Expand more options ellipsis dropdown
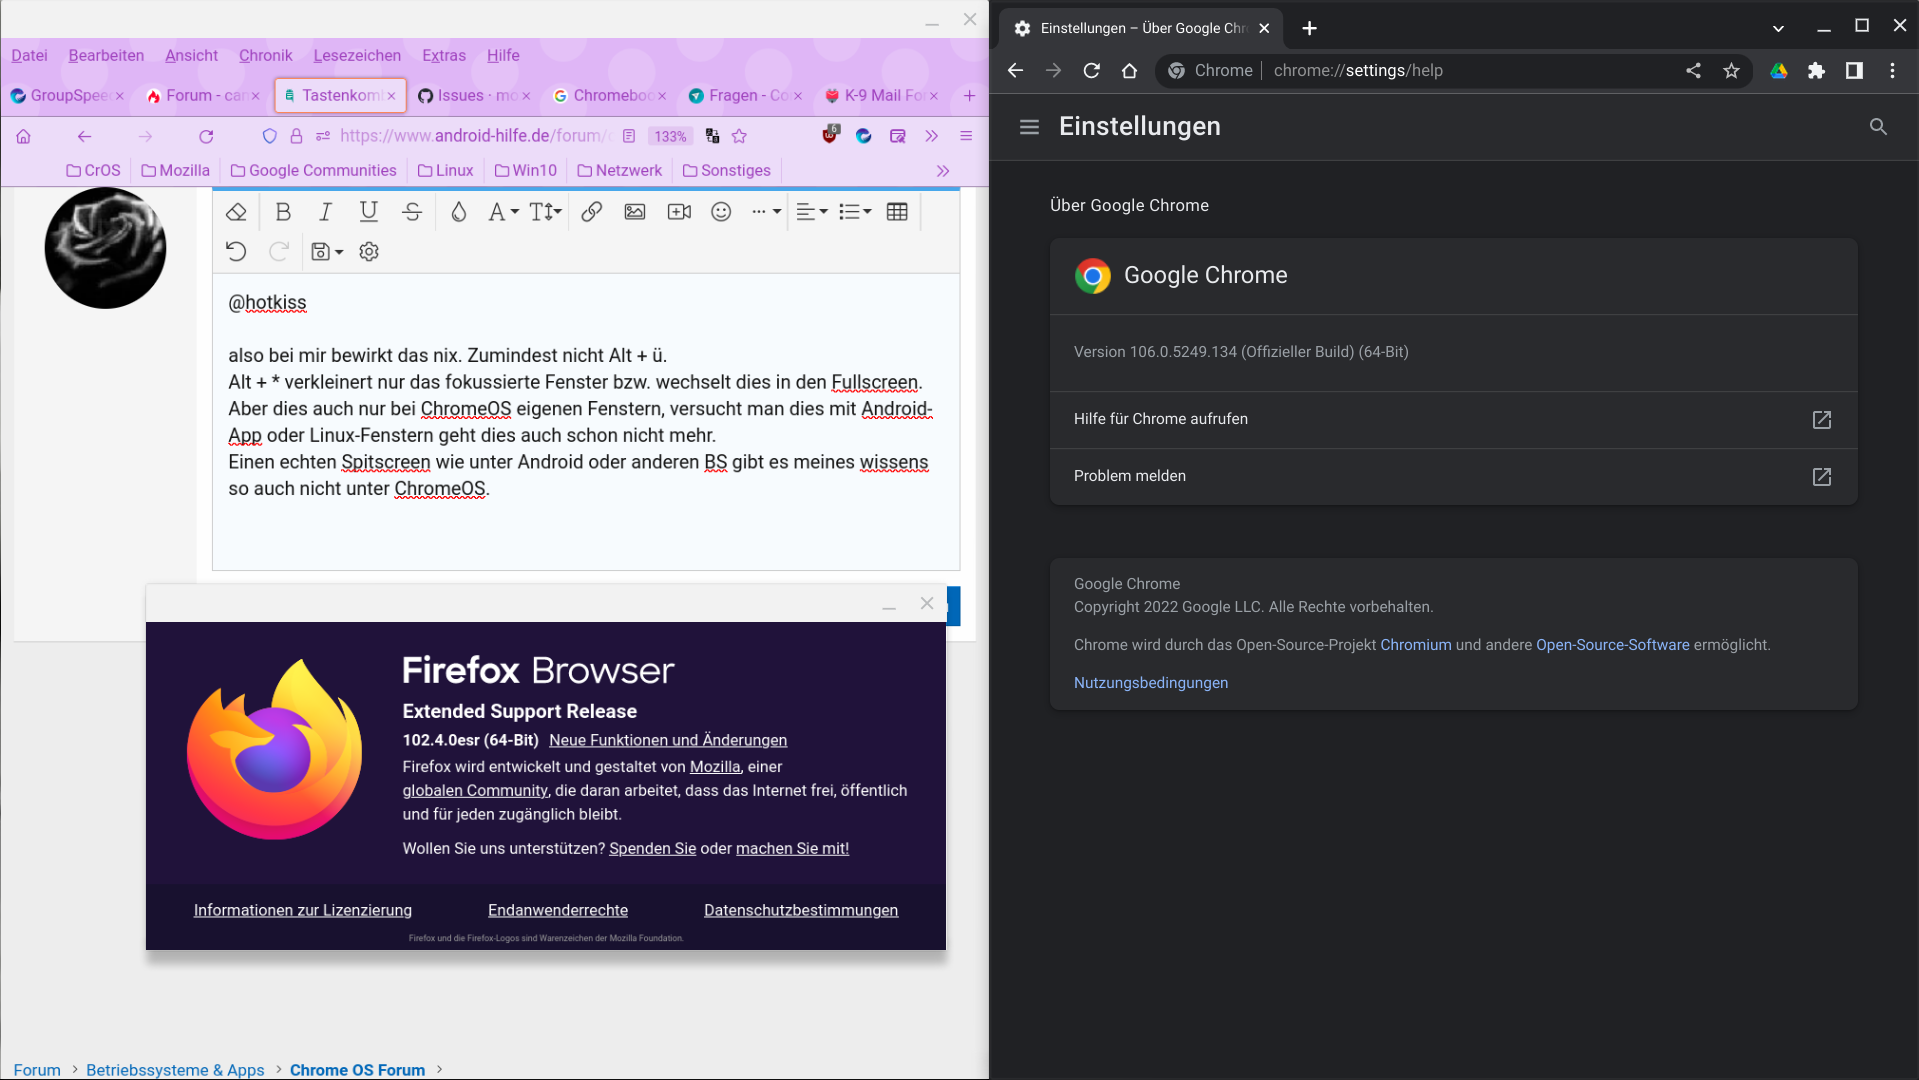 pyautogui.click(x=766, y=212)
